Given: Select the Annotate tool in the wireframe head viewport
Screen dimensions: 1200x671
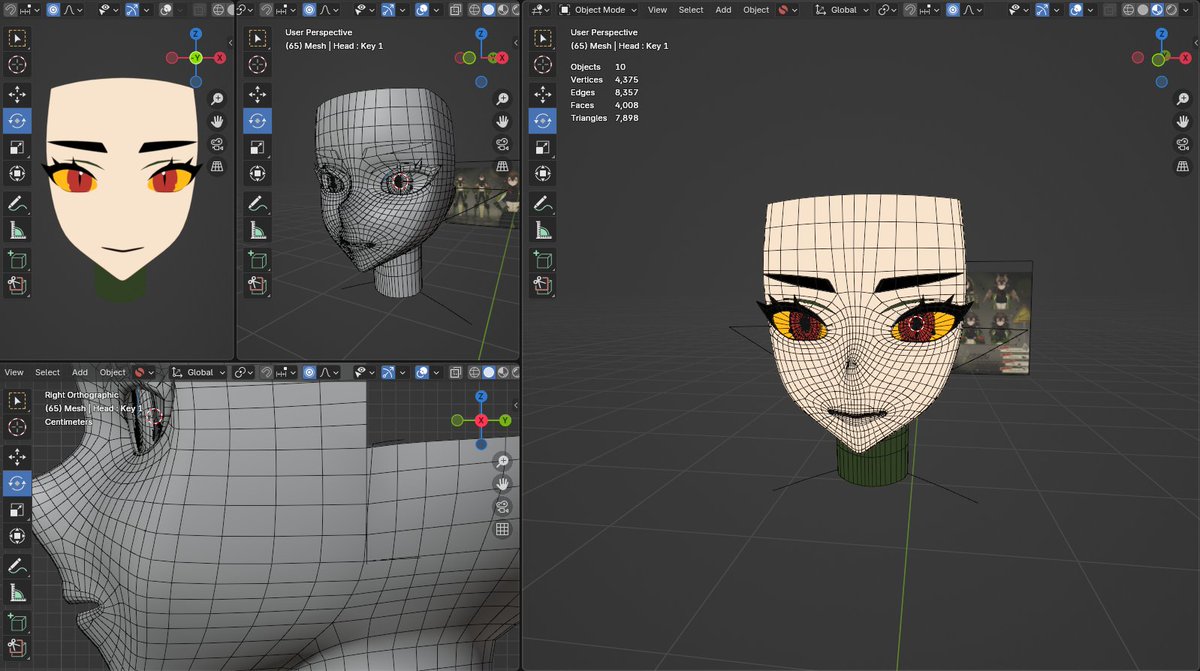Looking at the screenshot, I should pos(257,203).
